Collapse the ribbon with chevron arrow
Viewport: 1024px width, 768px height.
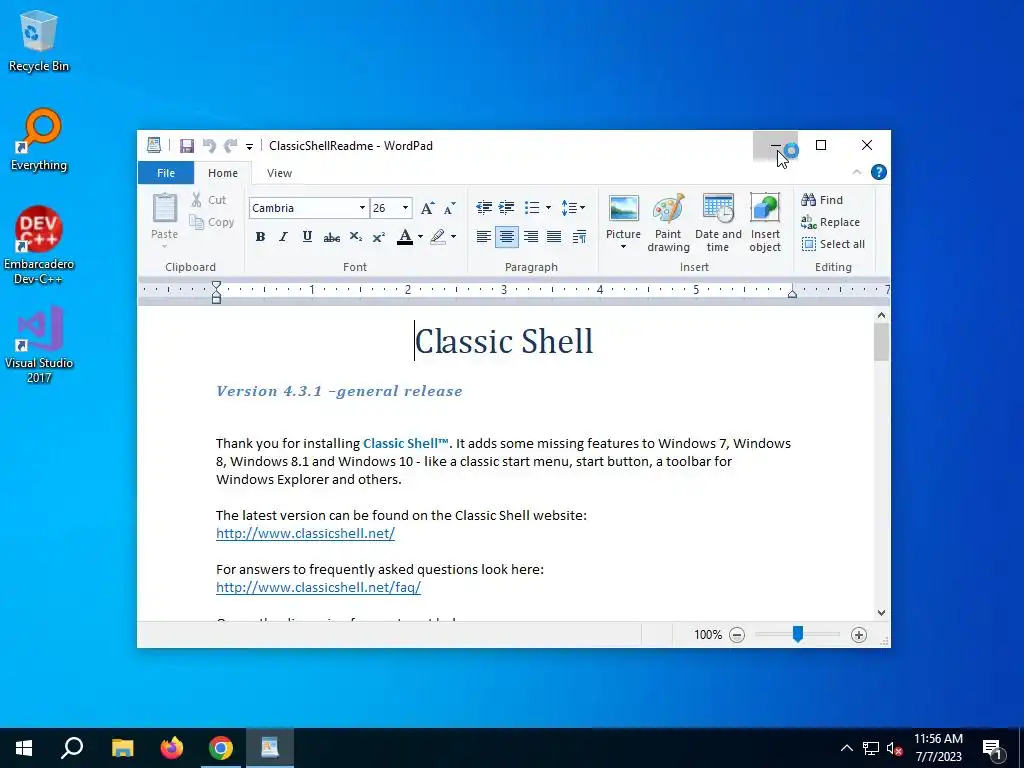coord(857,172)
